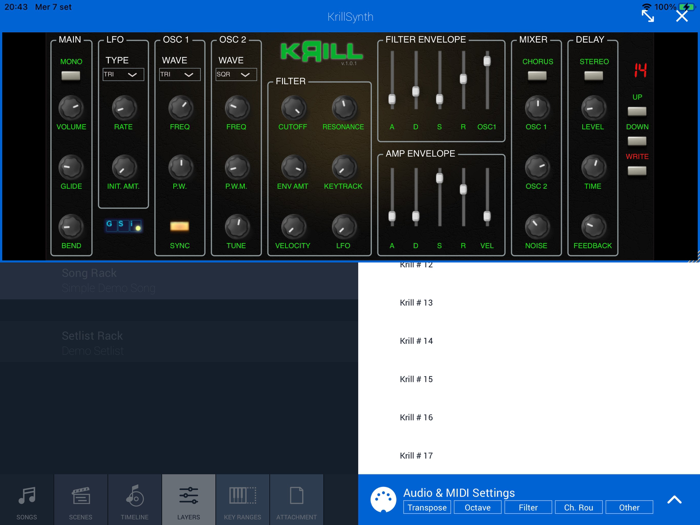This screenshot has width=700, height=525.
Task: Click the delay FEEDBACK knob
Action: [593, 227]
